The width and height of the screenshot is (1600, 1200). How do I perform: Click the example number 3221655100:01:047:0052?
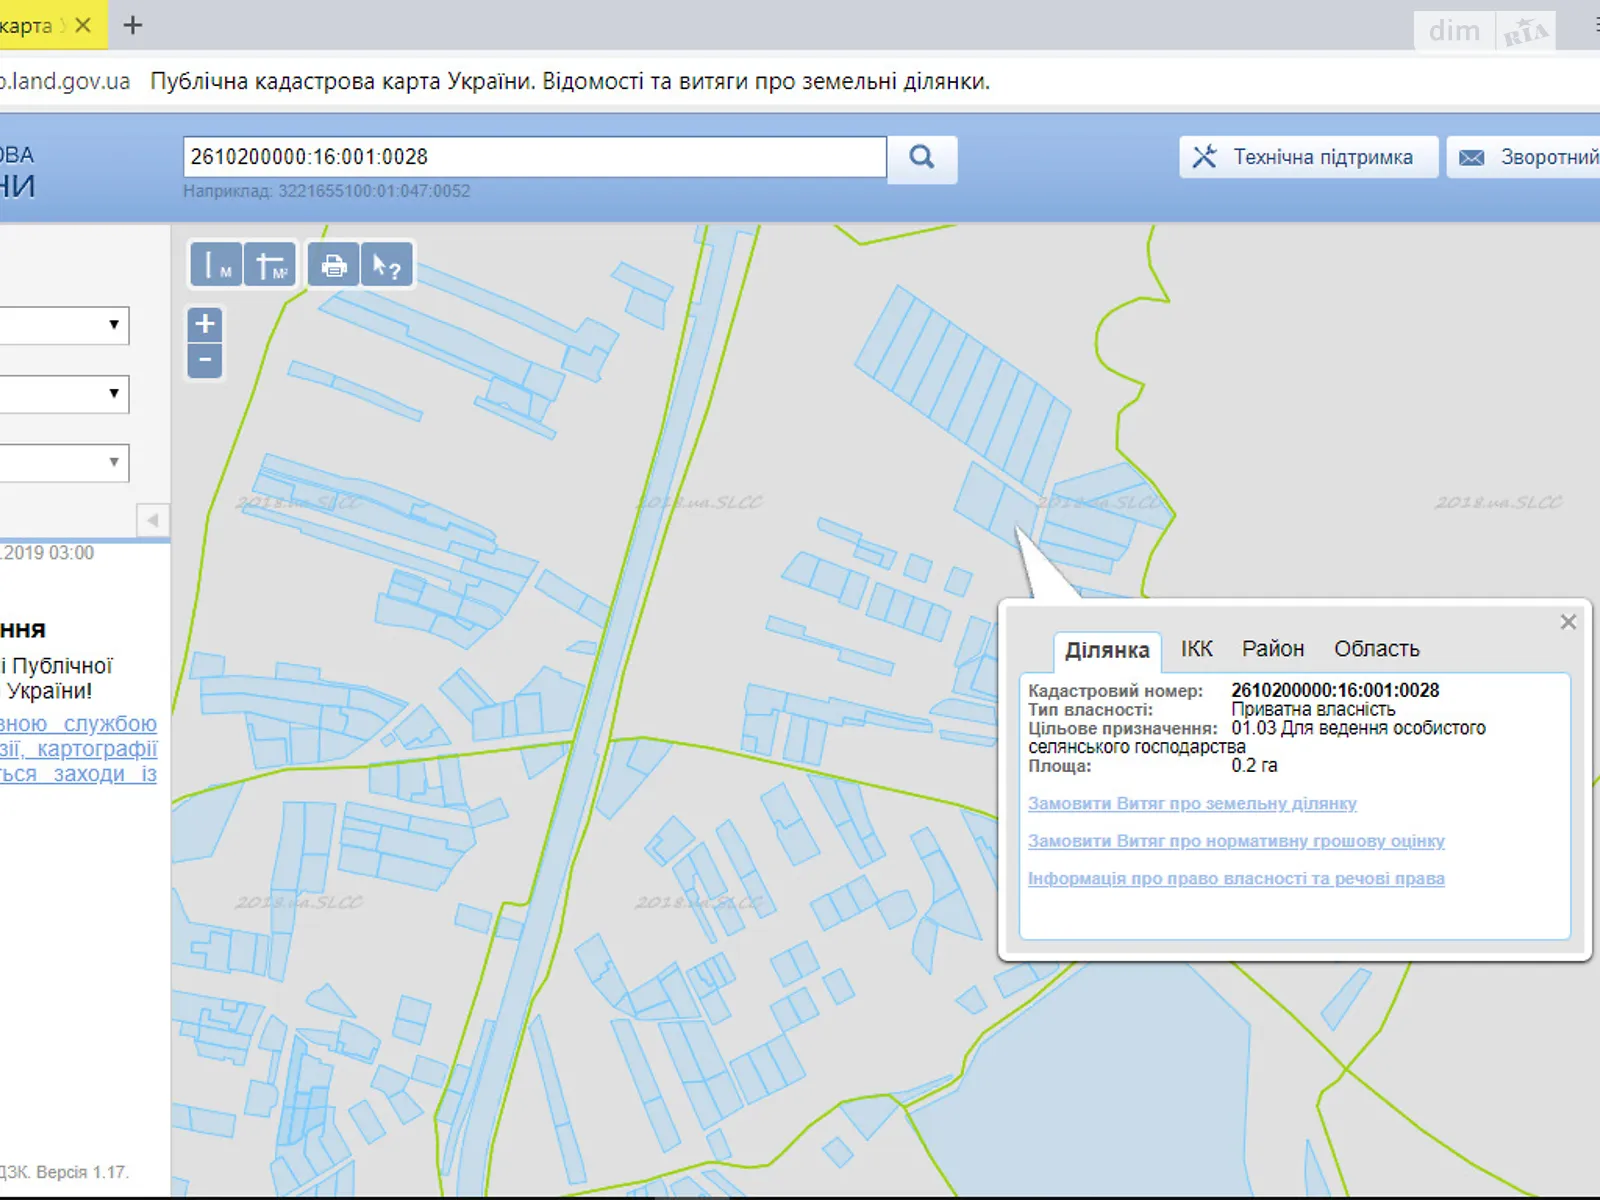pyautogui.click(x=374, y=191)
